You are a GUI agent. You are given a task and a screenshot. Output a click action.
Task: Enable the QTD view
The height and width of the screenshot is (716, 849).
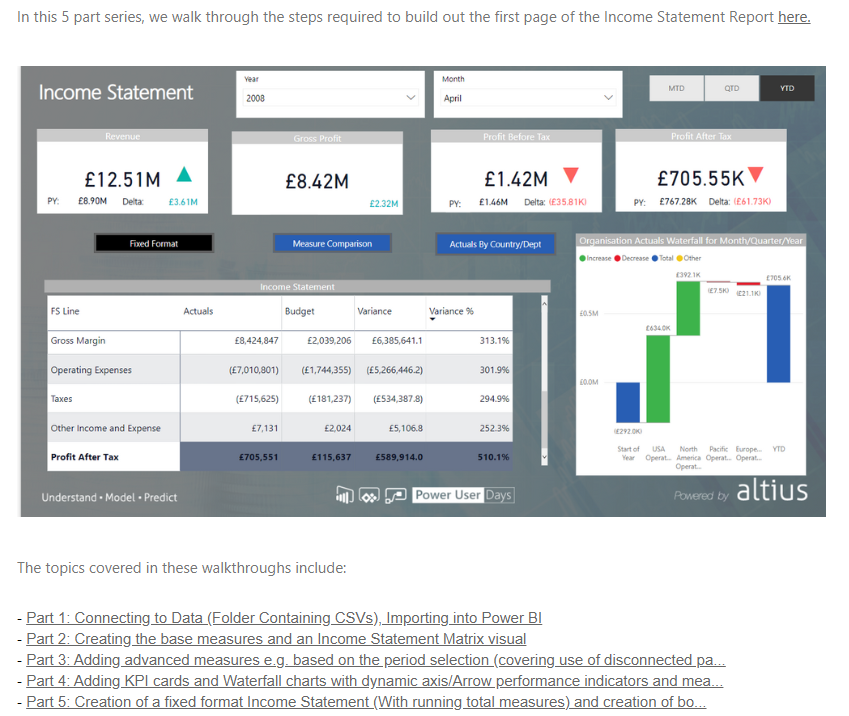point(731,88)
